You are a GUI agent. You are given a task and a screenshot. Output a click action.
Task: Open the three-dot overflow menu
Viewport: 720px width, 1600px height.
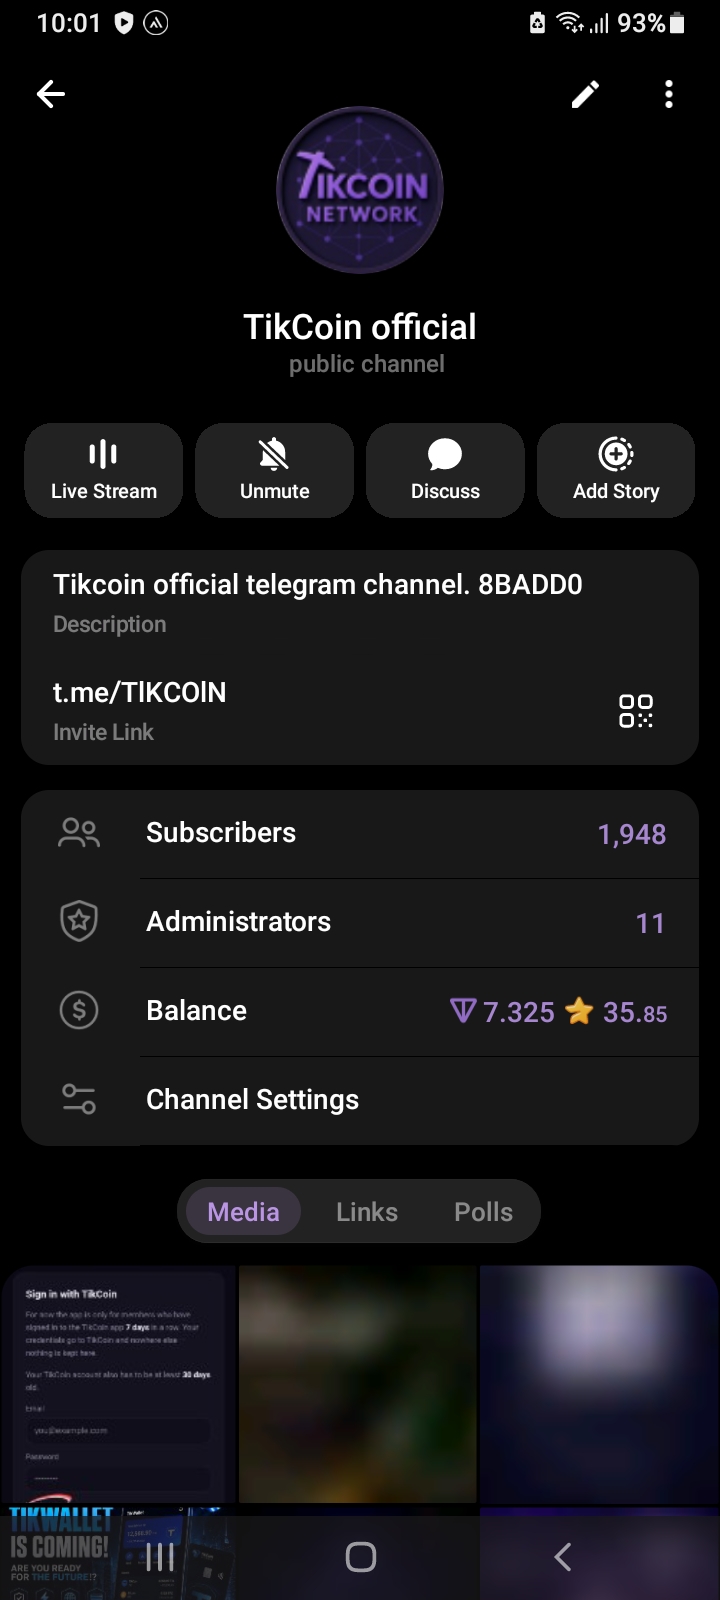click(669, 94)
